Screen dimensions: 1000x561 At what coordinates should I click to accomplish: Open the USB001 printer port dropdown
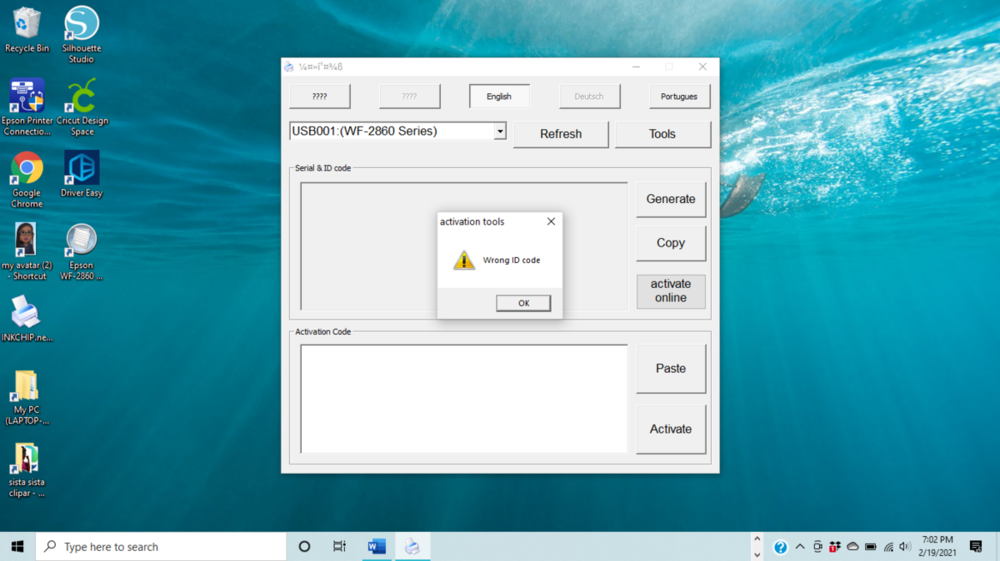coord(500,131)
